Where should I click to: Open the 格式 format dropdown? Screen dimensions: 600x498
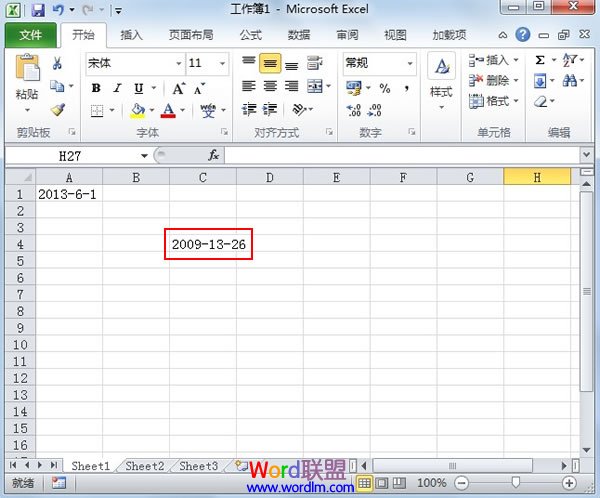pos(493,101)
